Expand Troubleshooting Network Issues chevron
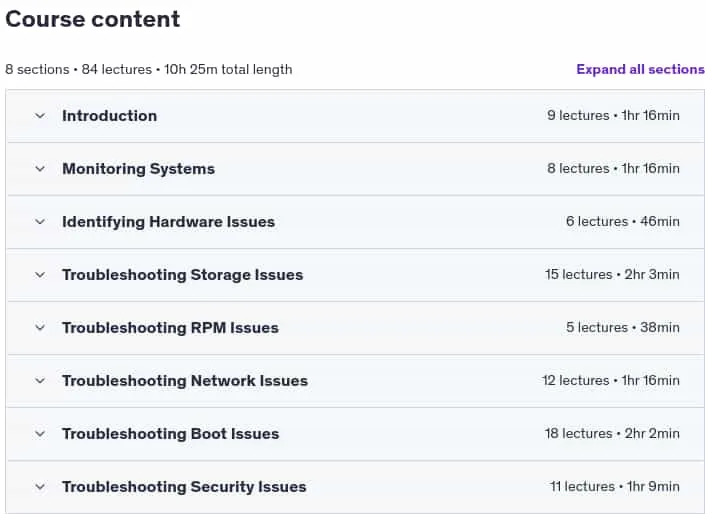The height and width of the screenshot is (514, 705). tap(40, 381)
